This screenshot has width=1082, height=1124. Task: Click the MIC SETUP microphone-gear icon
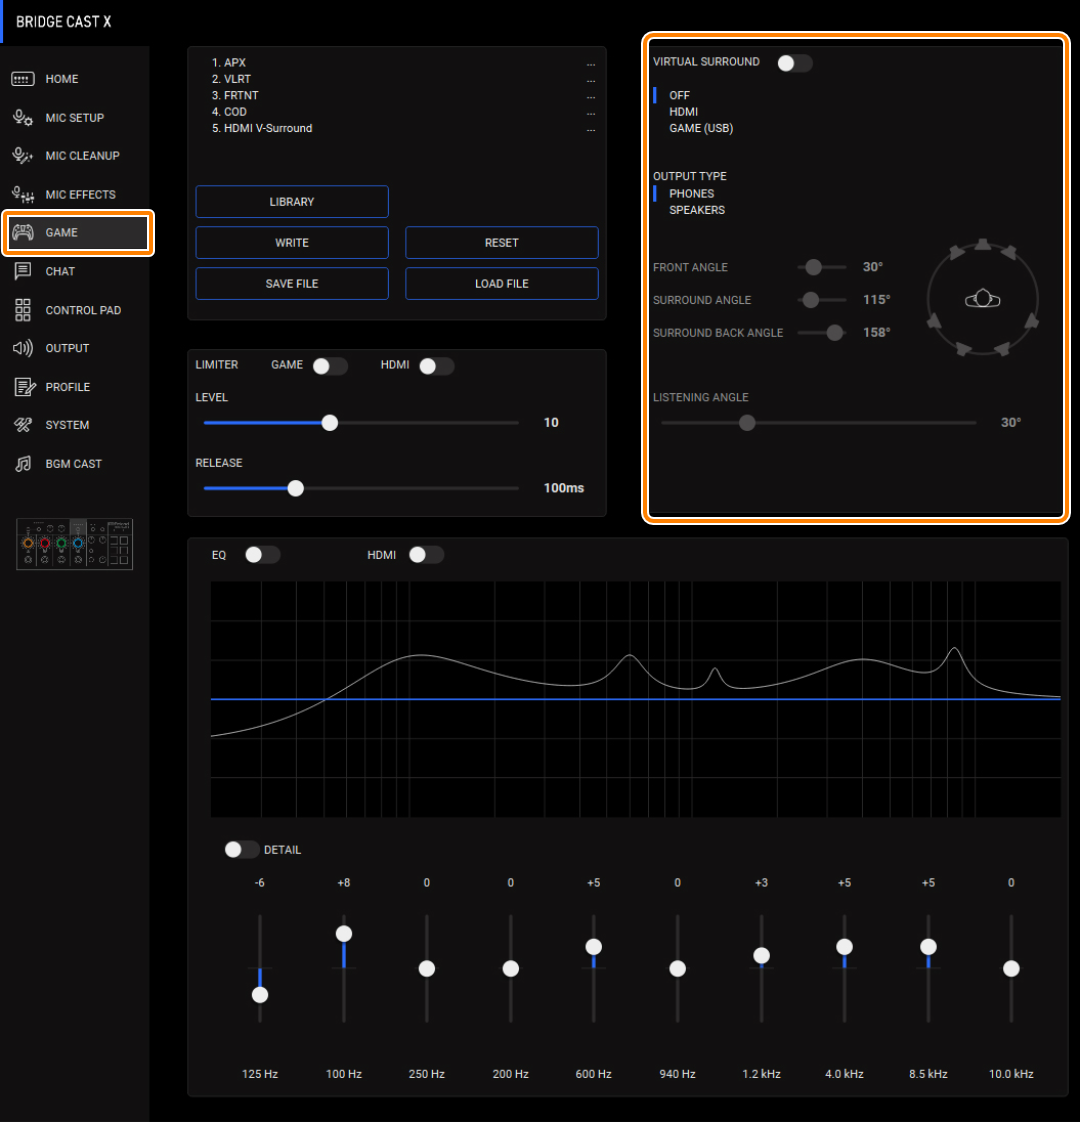pyautogui.click(x=22, y=118)
